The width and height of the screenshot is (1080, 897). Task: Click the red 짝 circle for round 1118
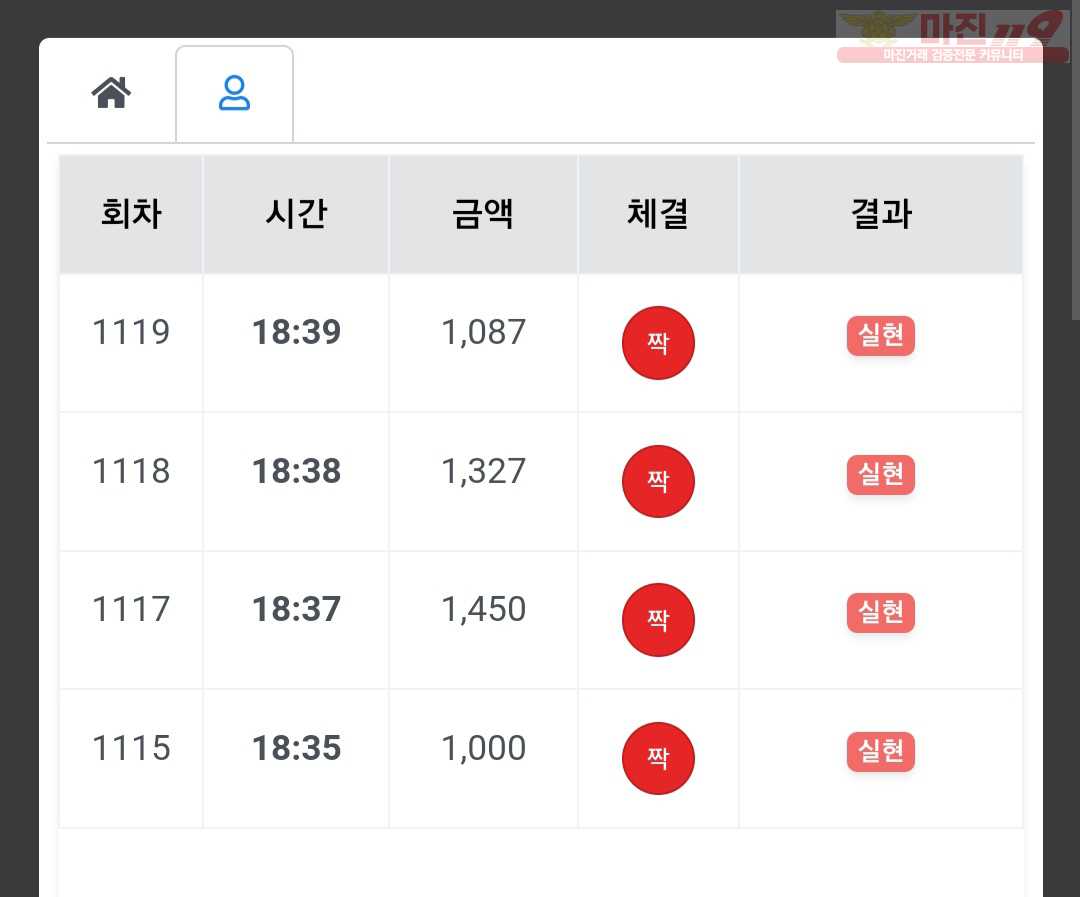tap(658, 481)
